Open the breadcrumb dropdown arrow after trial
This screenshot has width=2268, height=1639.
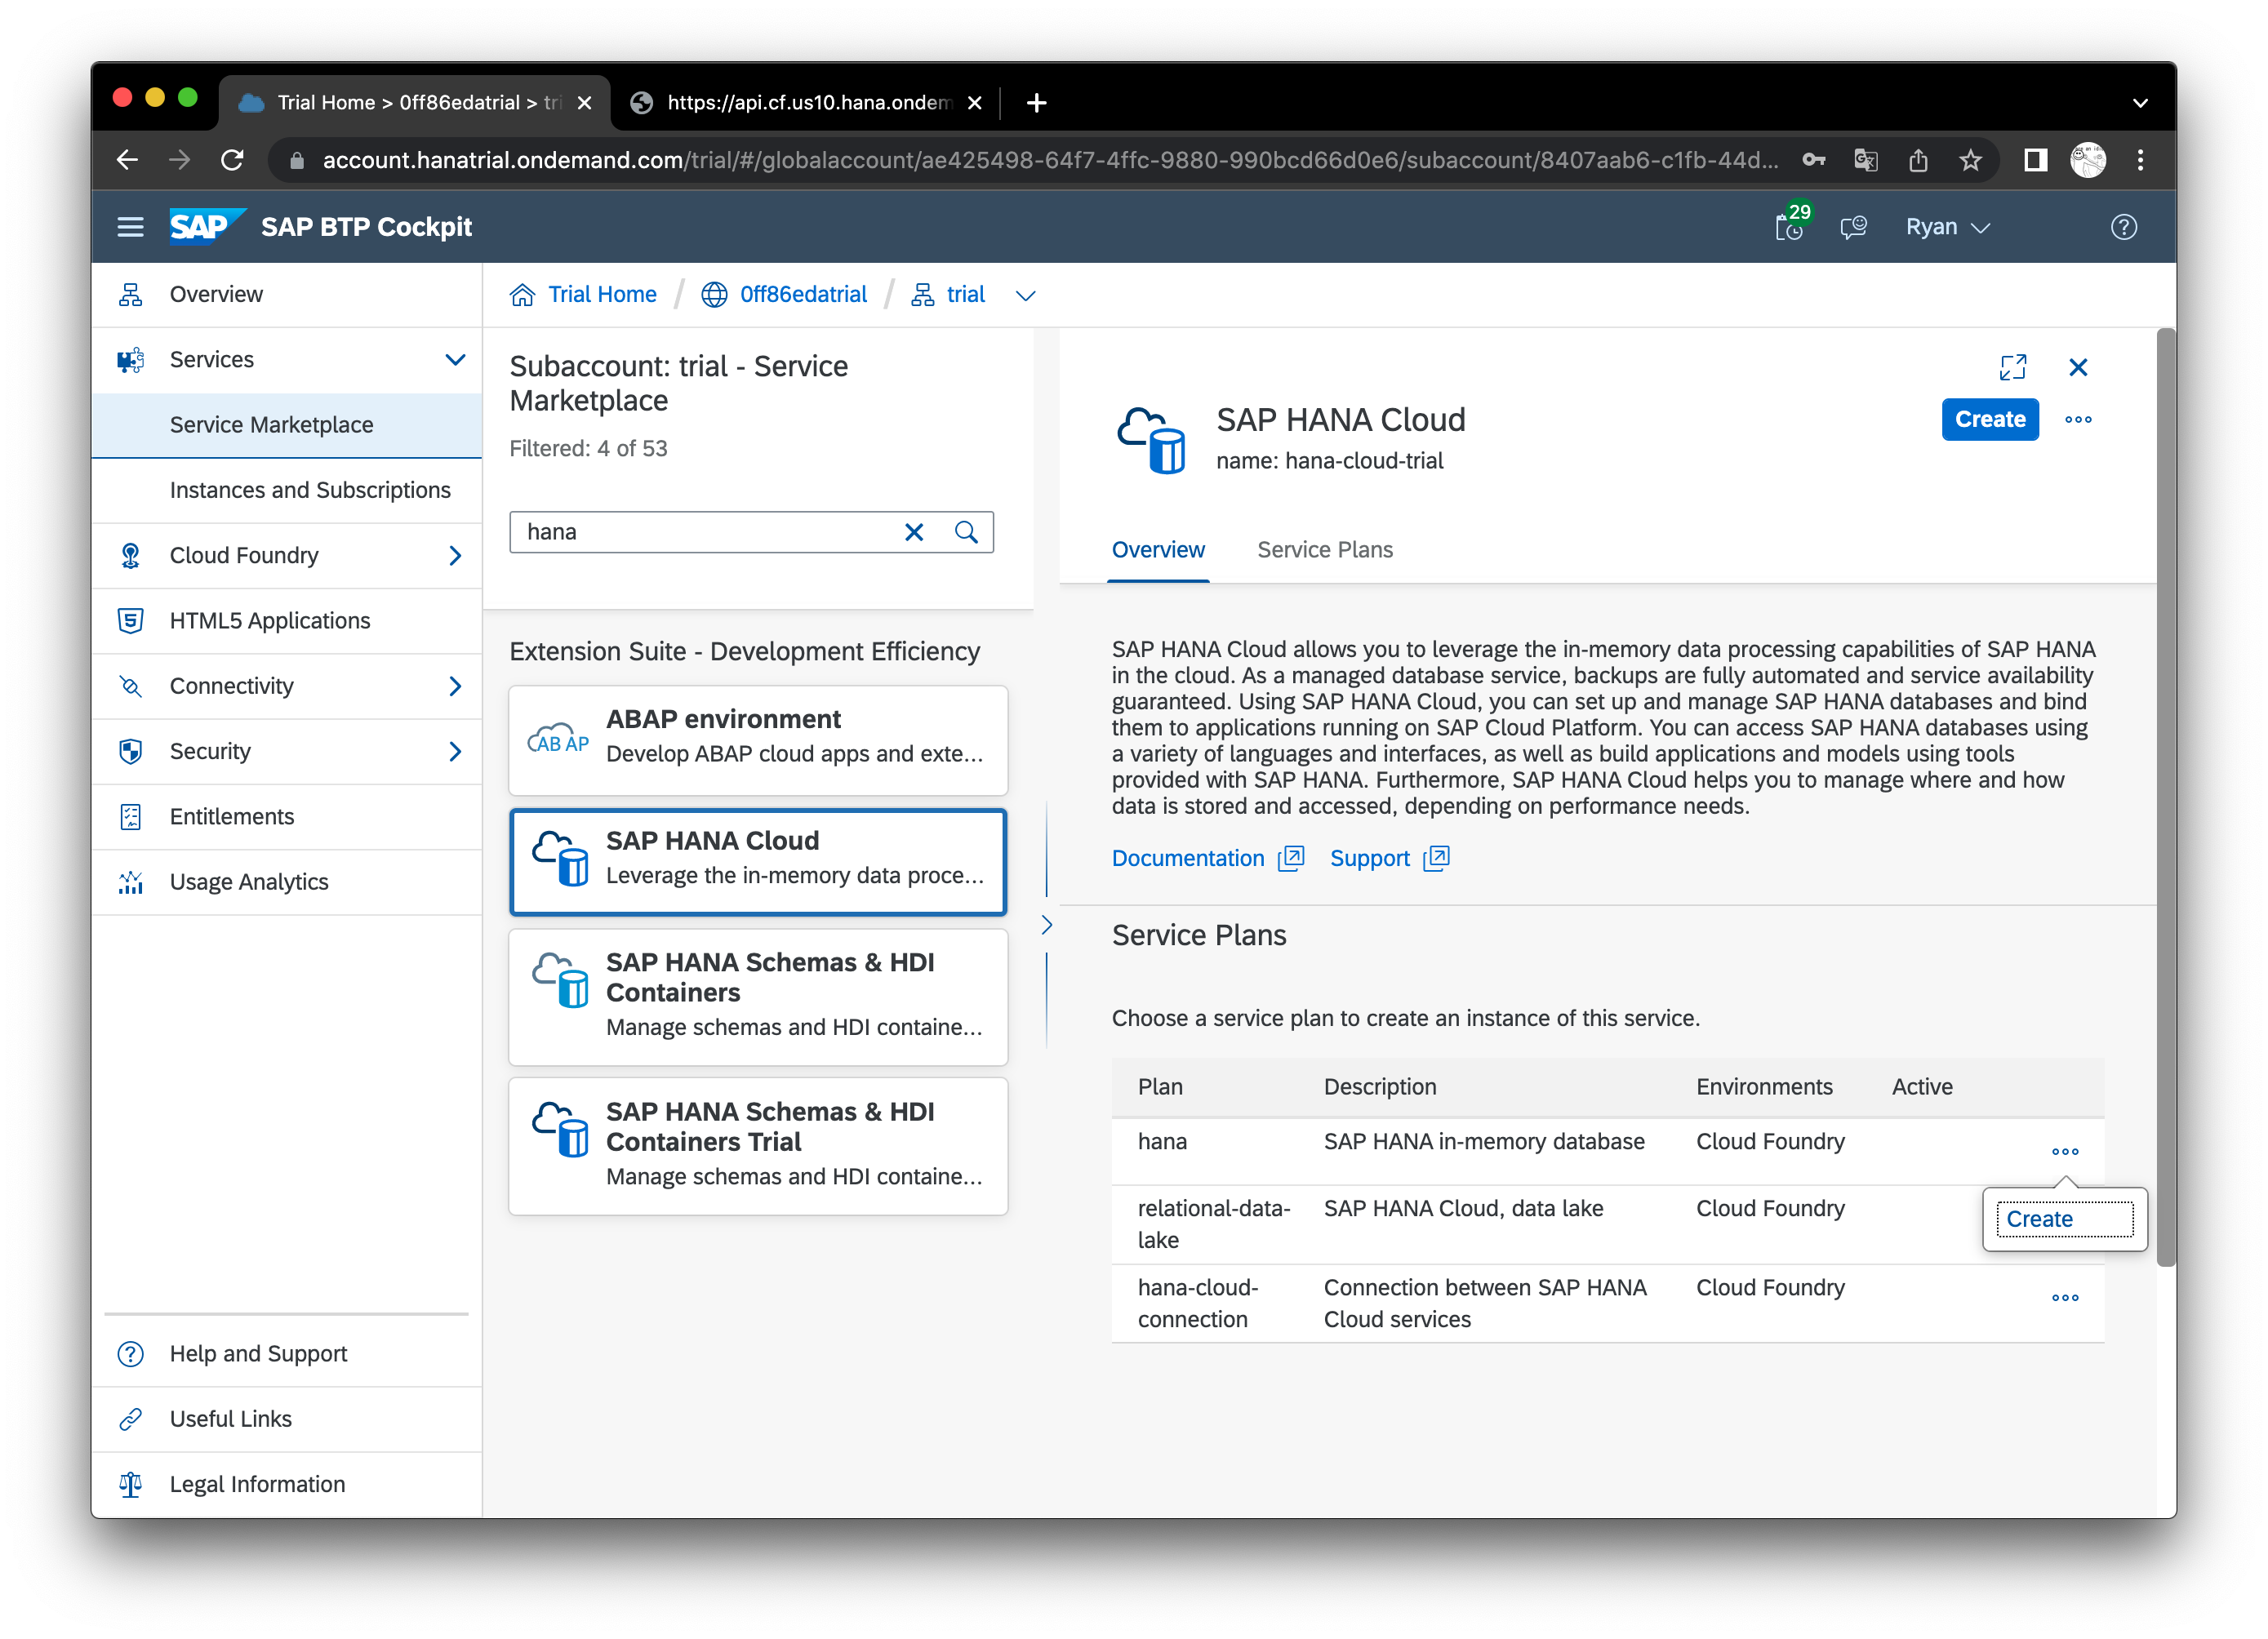[1025, 295]
